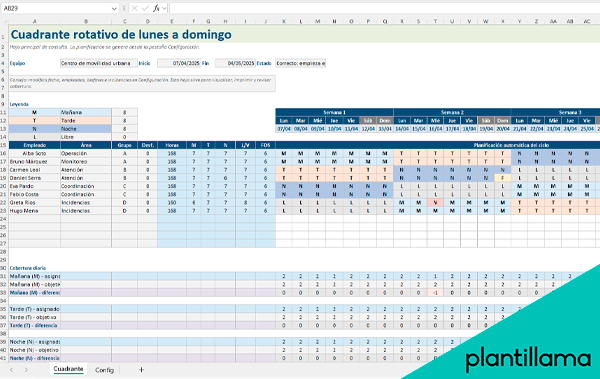Select the 'Mañana (M) - diferencia' row label
600x379 pixels.
34,292
